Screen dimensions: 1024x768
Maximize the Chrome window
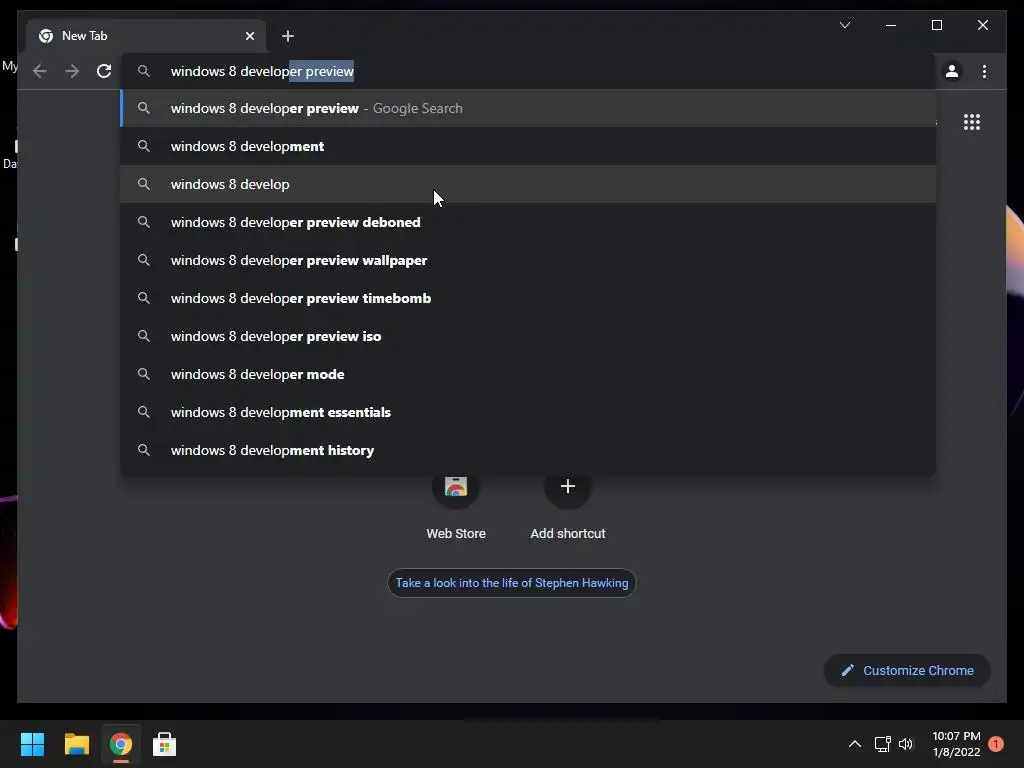tap(936, 25)
